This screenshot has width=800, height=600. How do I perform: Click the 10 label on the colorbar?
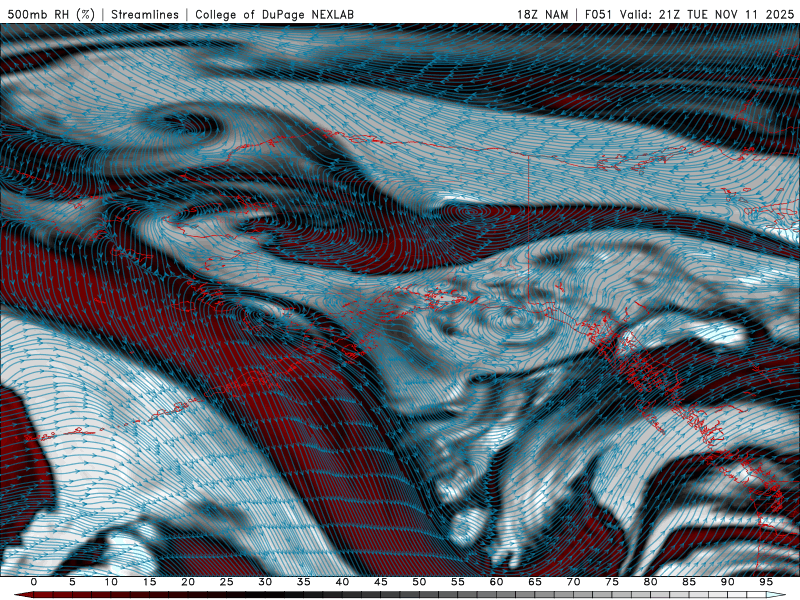[x=111, y=582]
